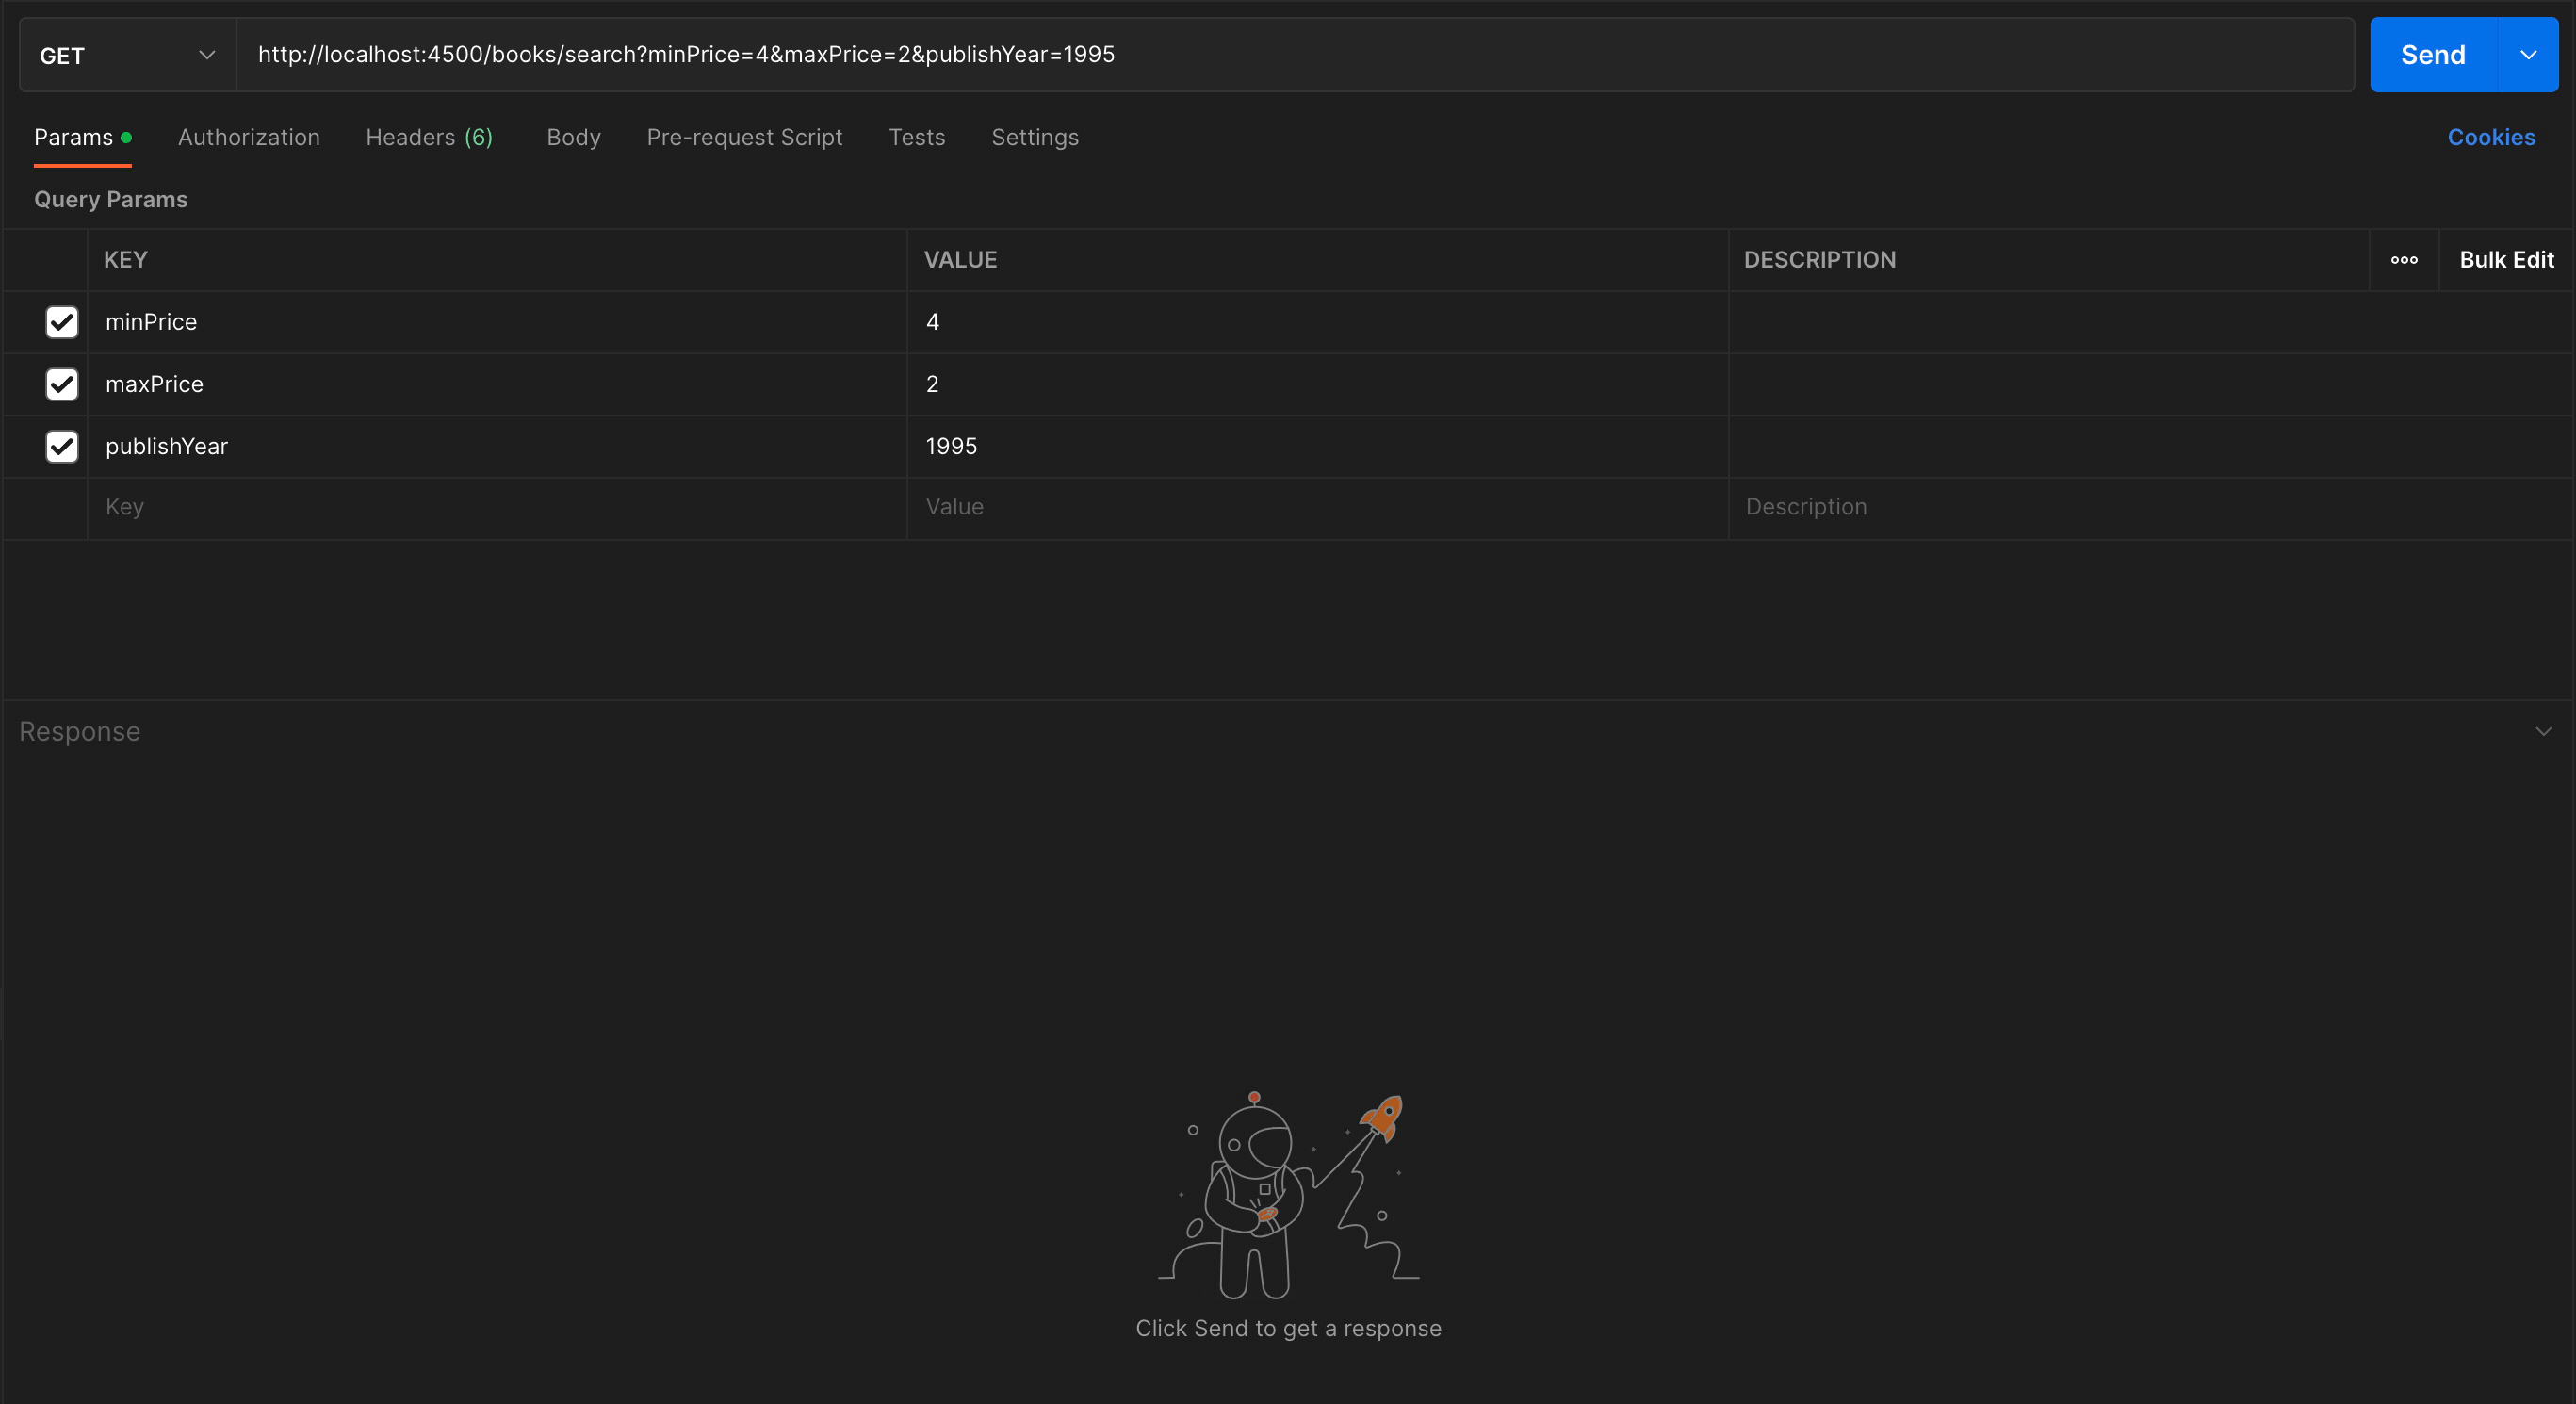Image resolution: width=2576 pixels, height=1404 pixels.
Task: Open the Send button dropdown arrow
Action: click(x=2529, y=54)
